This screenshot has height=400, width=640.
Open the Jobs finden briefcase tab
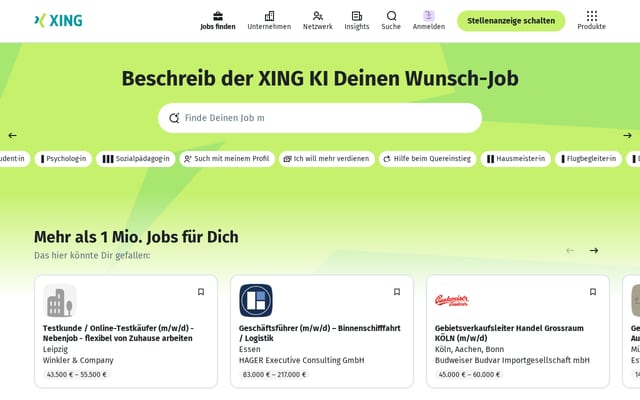point(218,21)
